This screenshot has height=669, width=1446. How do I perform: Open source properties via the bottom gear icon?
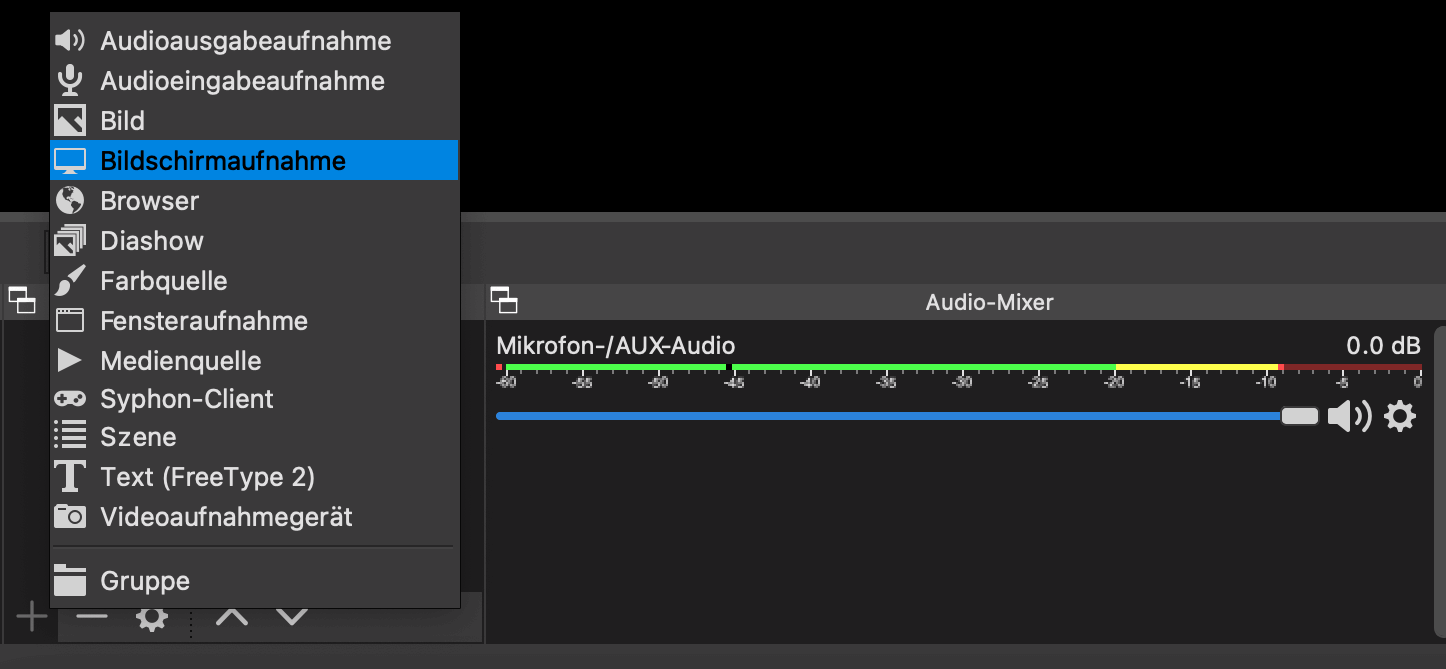click(151, 617)
